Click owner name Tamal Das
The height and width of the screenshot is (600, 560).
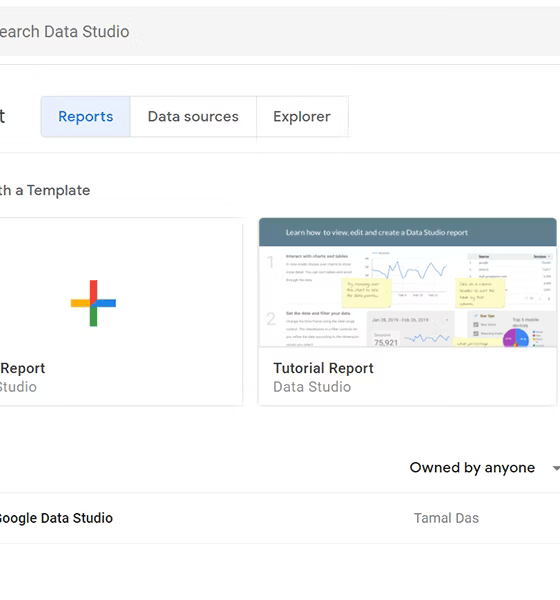click(x=446, y=518)
